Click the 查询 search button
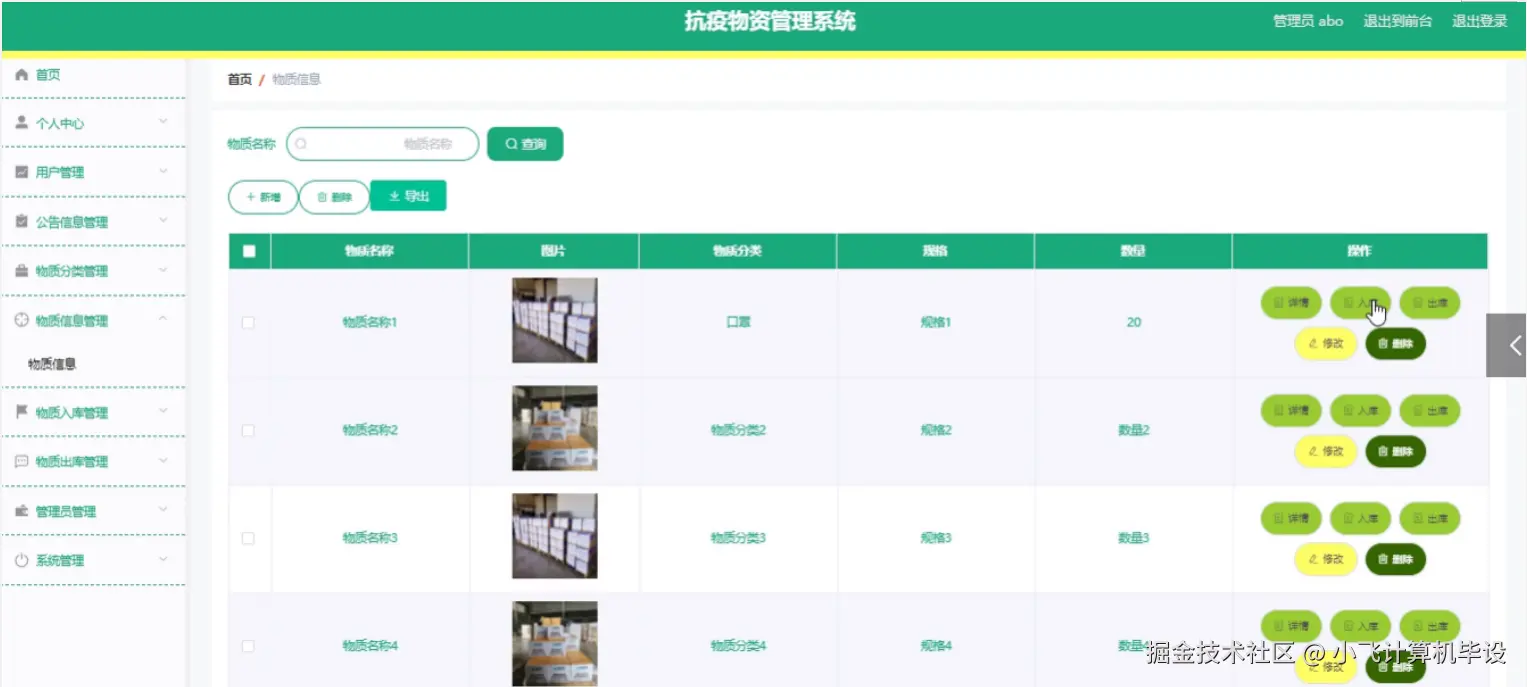 [x=524, y=143]
